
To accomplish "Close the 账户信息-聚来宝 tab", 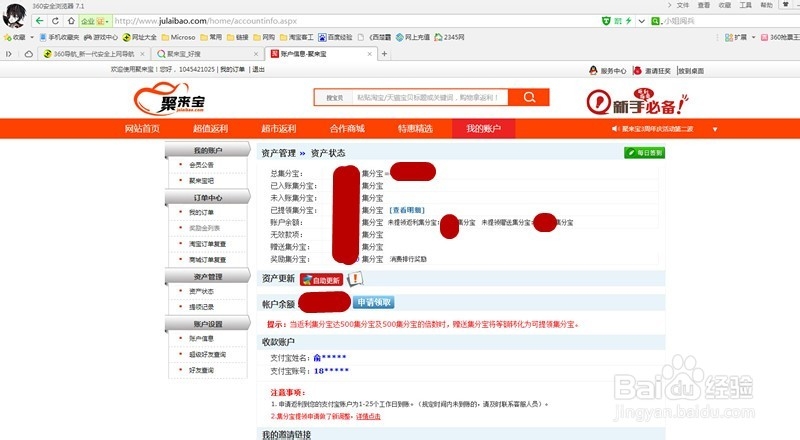I will coord(369,54).
